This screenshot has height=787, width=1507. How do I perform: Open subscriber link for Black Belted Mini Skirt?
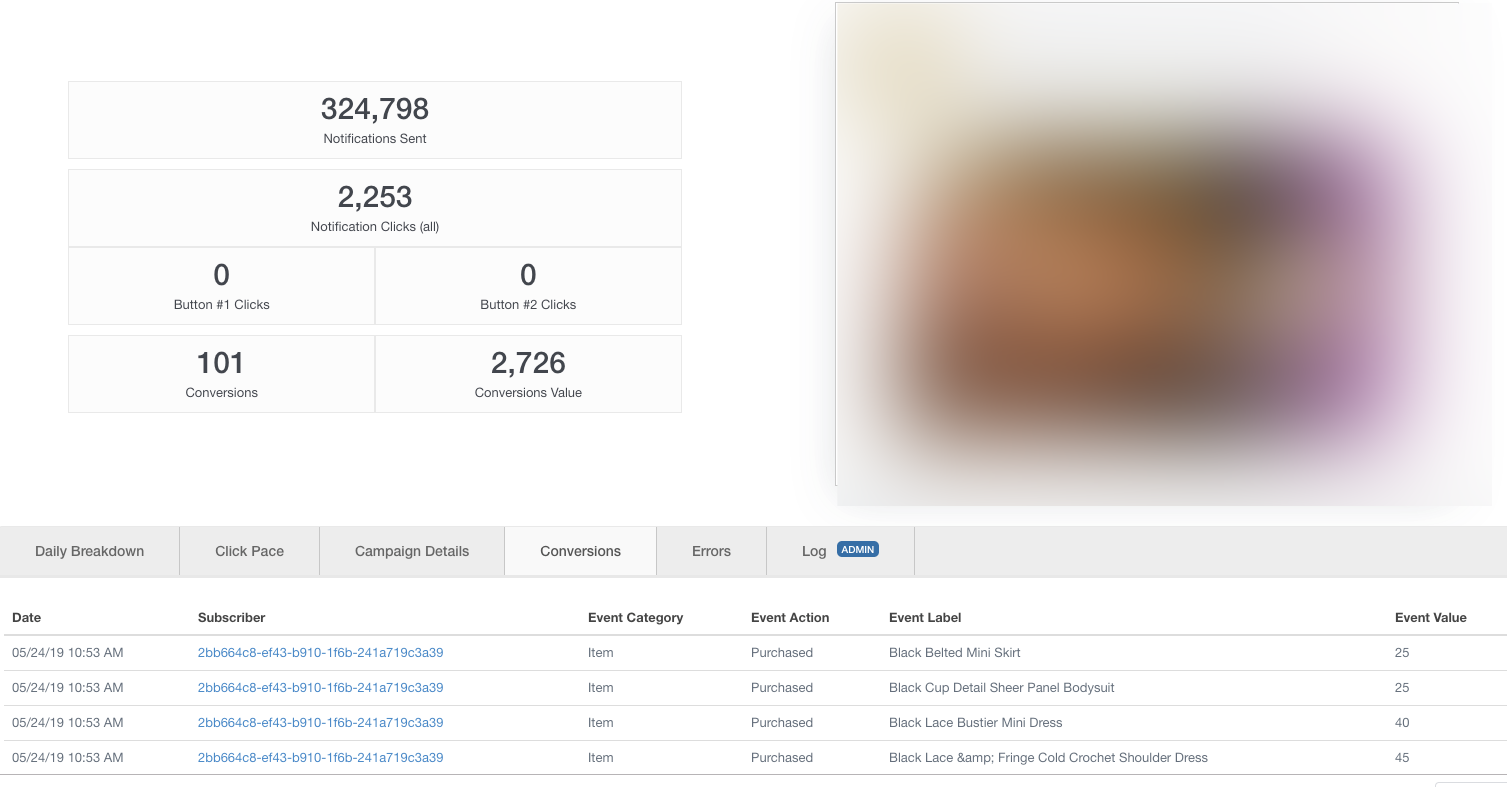point(321,653)
